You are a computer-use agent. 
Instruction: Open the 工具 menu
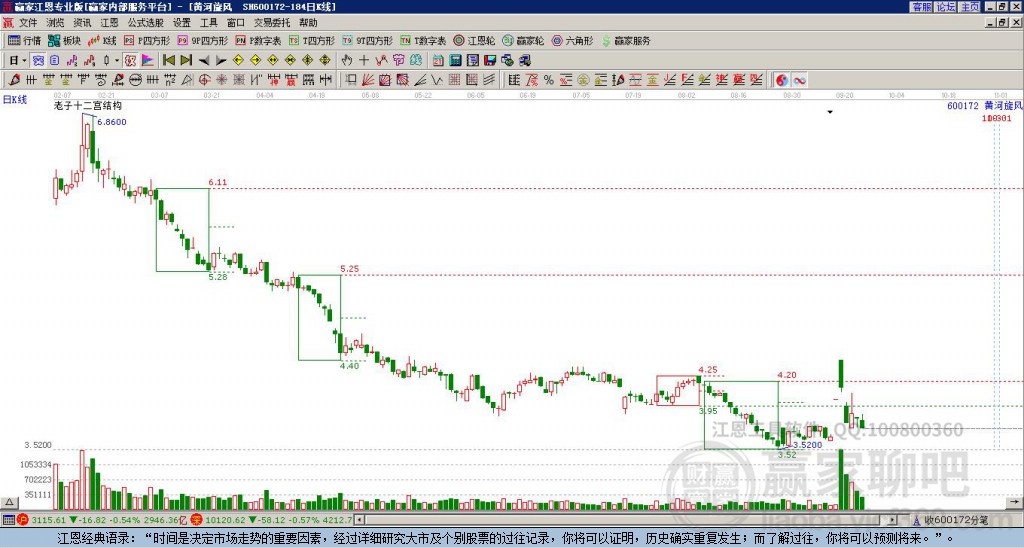pyautogui.click(x=208, y=23)
